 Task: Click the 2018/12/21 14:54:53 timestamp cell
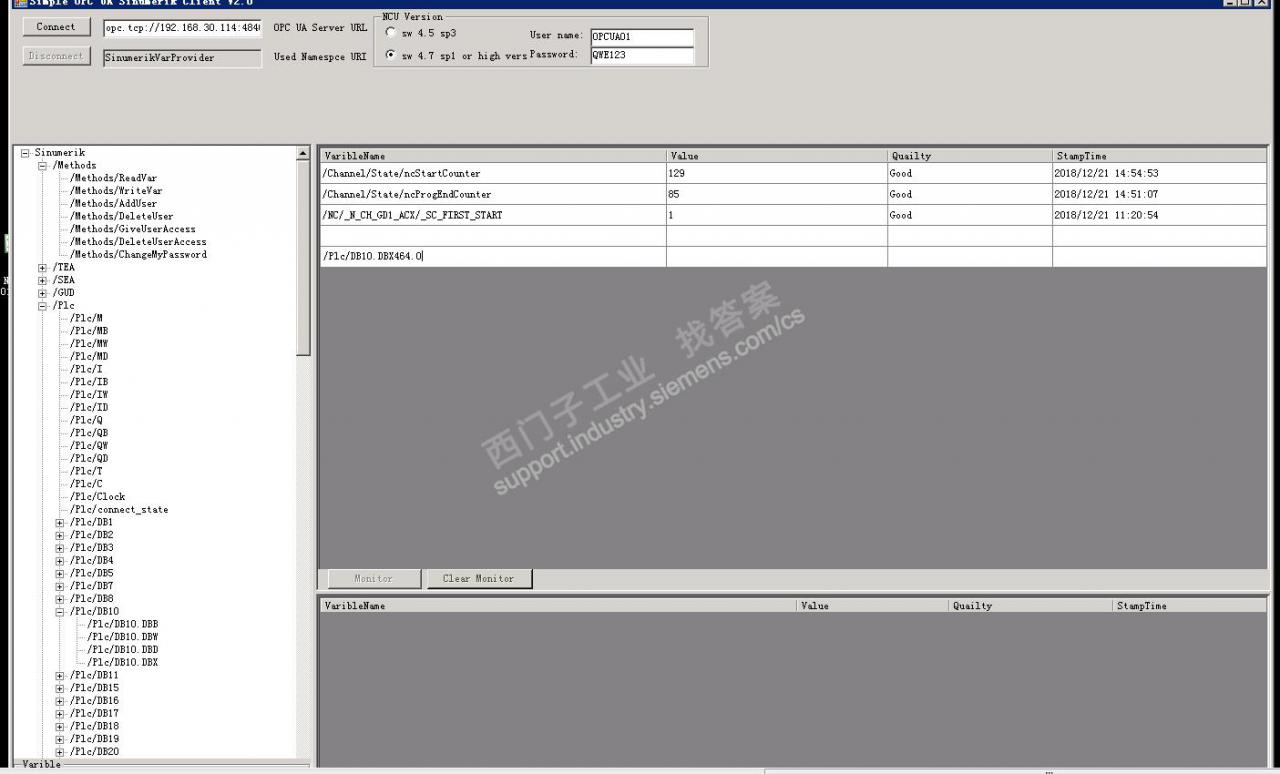(1159, 174)
